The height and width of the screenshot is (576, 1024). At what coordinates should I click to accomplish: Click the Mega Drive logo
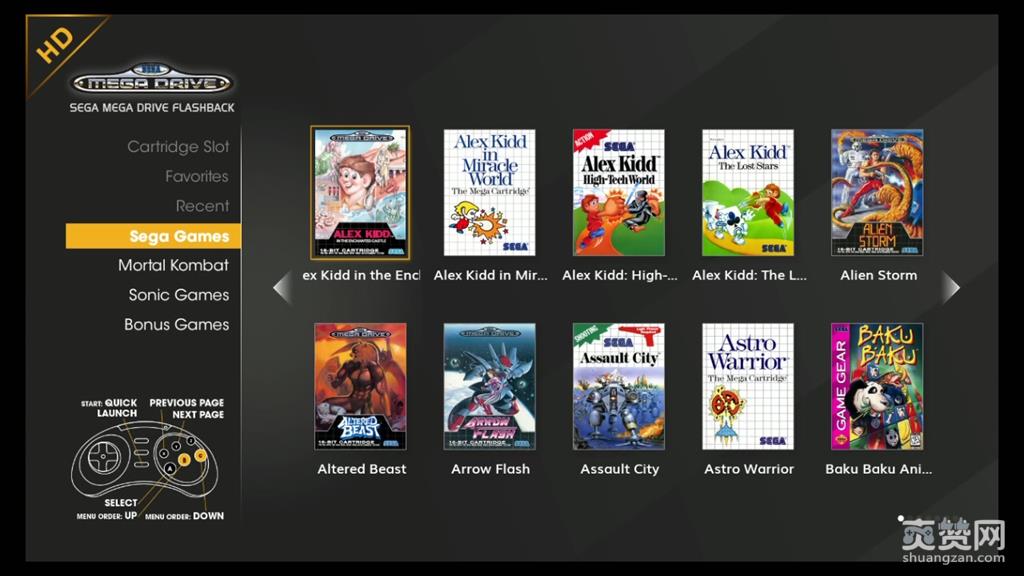coord(152,82)
